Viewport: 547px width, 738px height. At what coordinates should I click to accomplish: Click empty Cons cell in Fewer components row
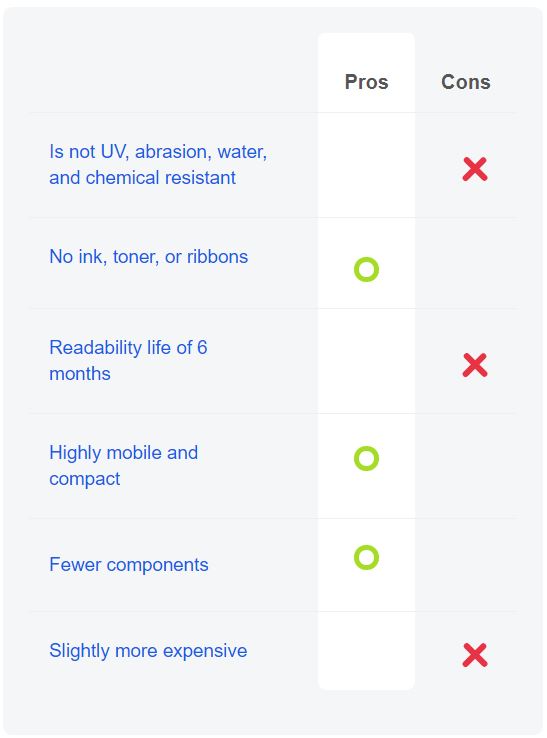(466, 565)
